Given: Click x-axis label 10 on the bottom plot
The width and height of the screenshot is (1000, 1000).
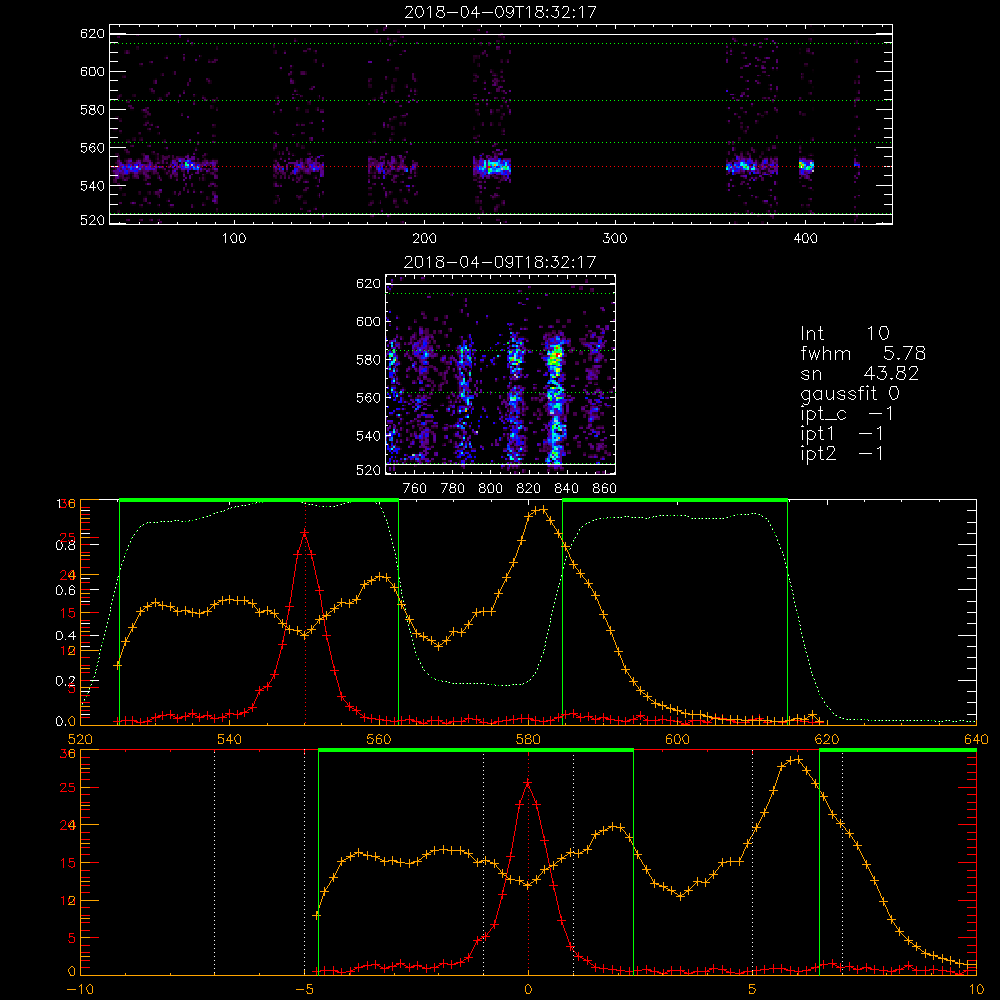Looking at the screenshot, I should (x=976, y=990).
